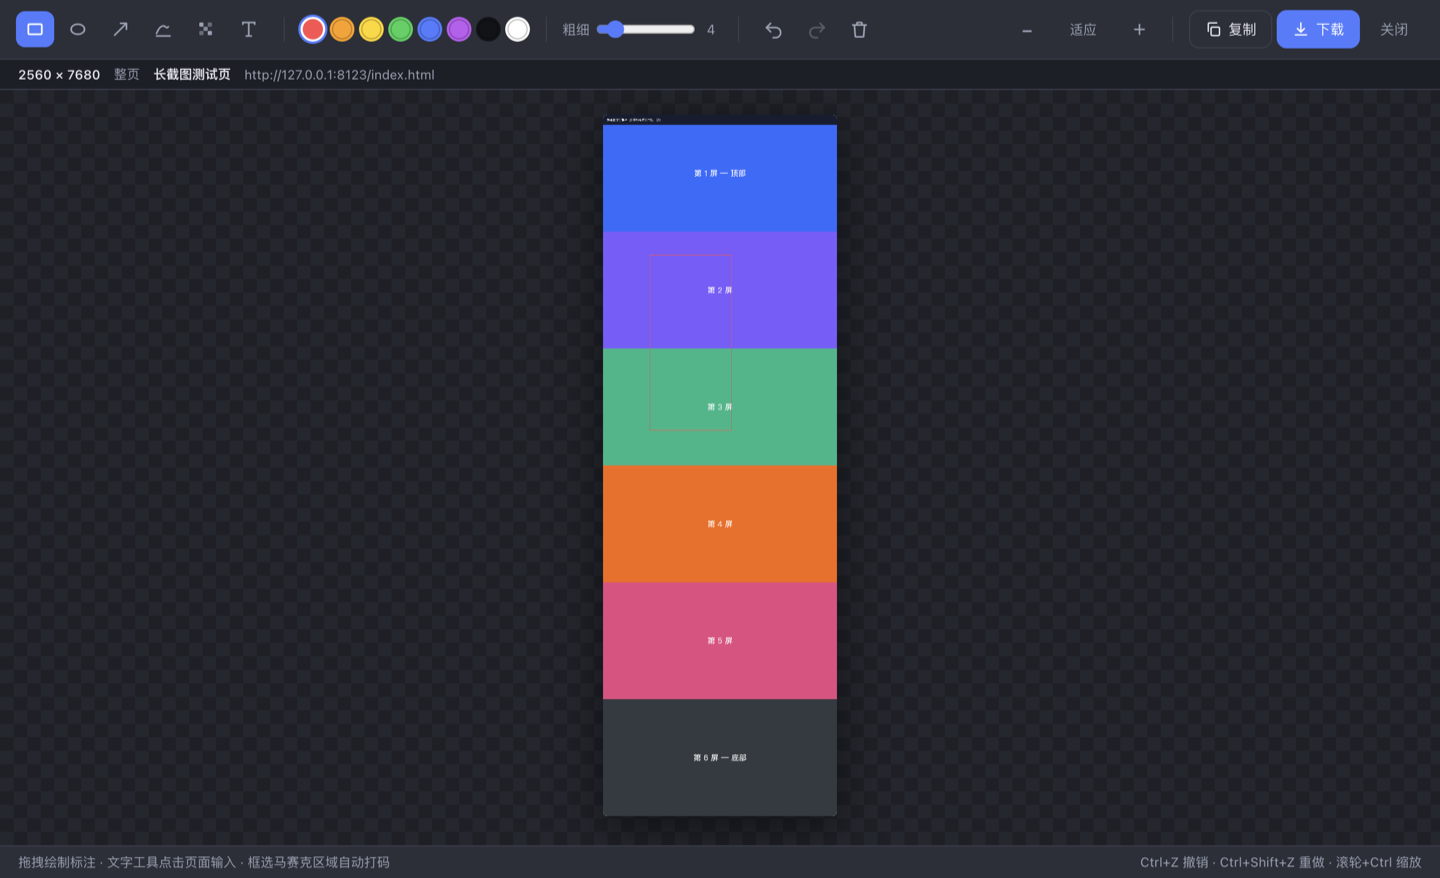Viewport: 1440px width, 878px height.
Task: Click the 长截图测试页 page title
Action: click(x=192, y=75)
